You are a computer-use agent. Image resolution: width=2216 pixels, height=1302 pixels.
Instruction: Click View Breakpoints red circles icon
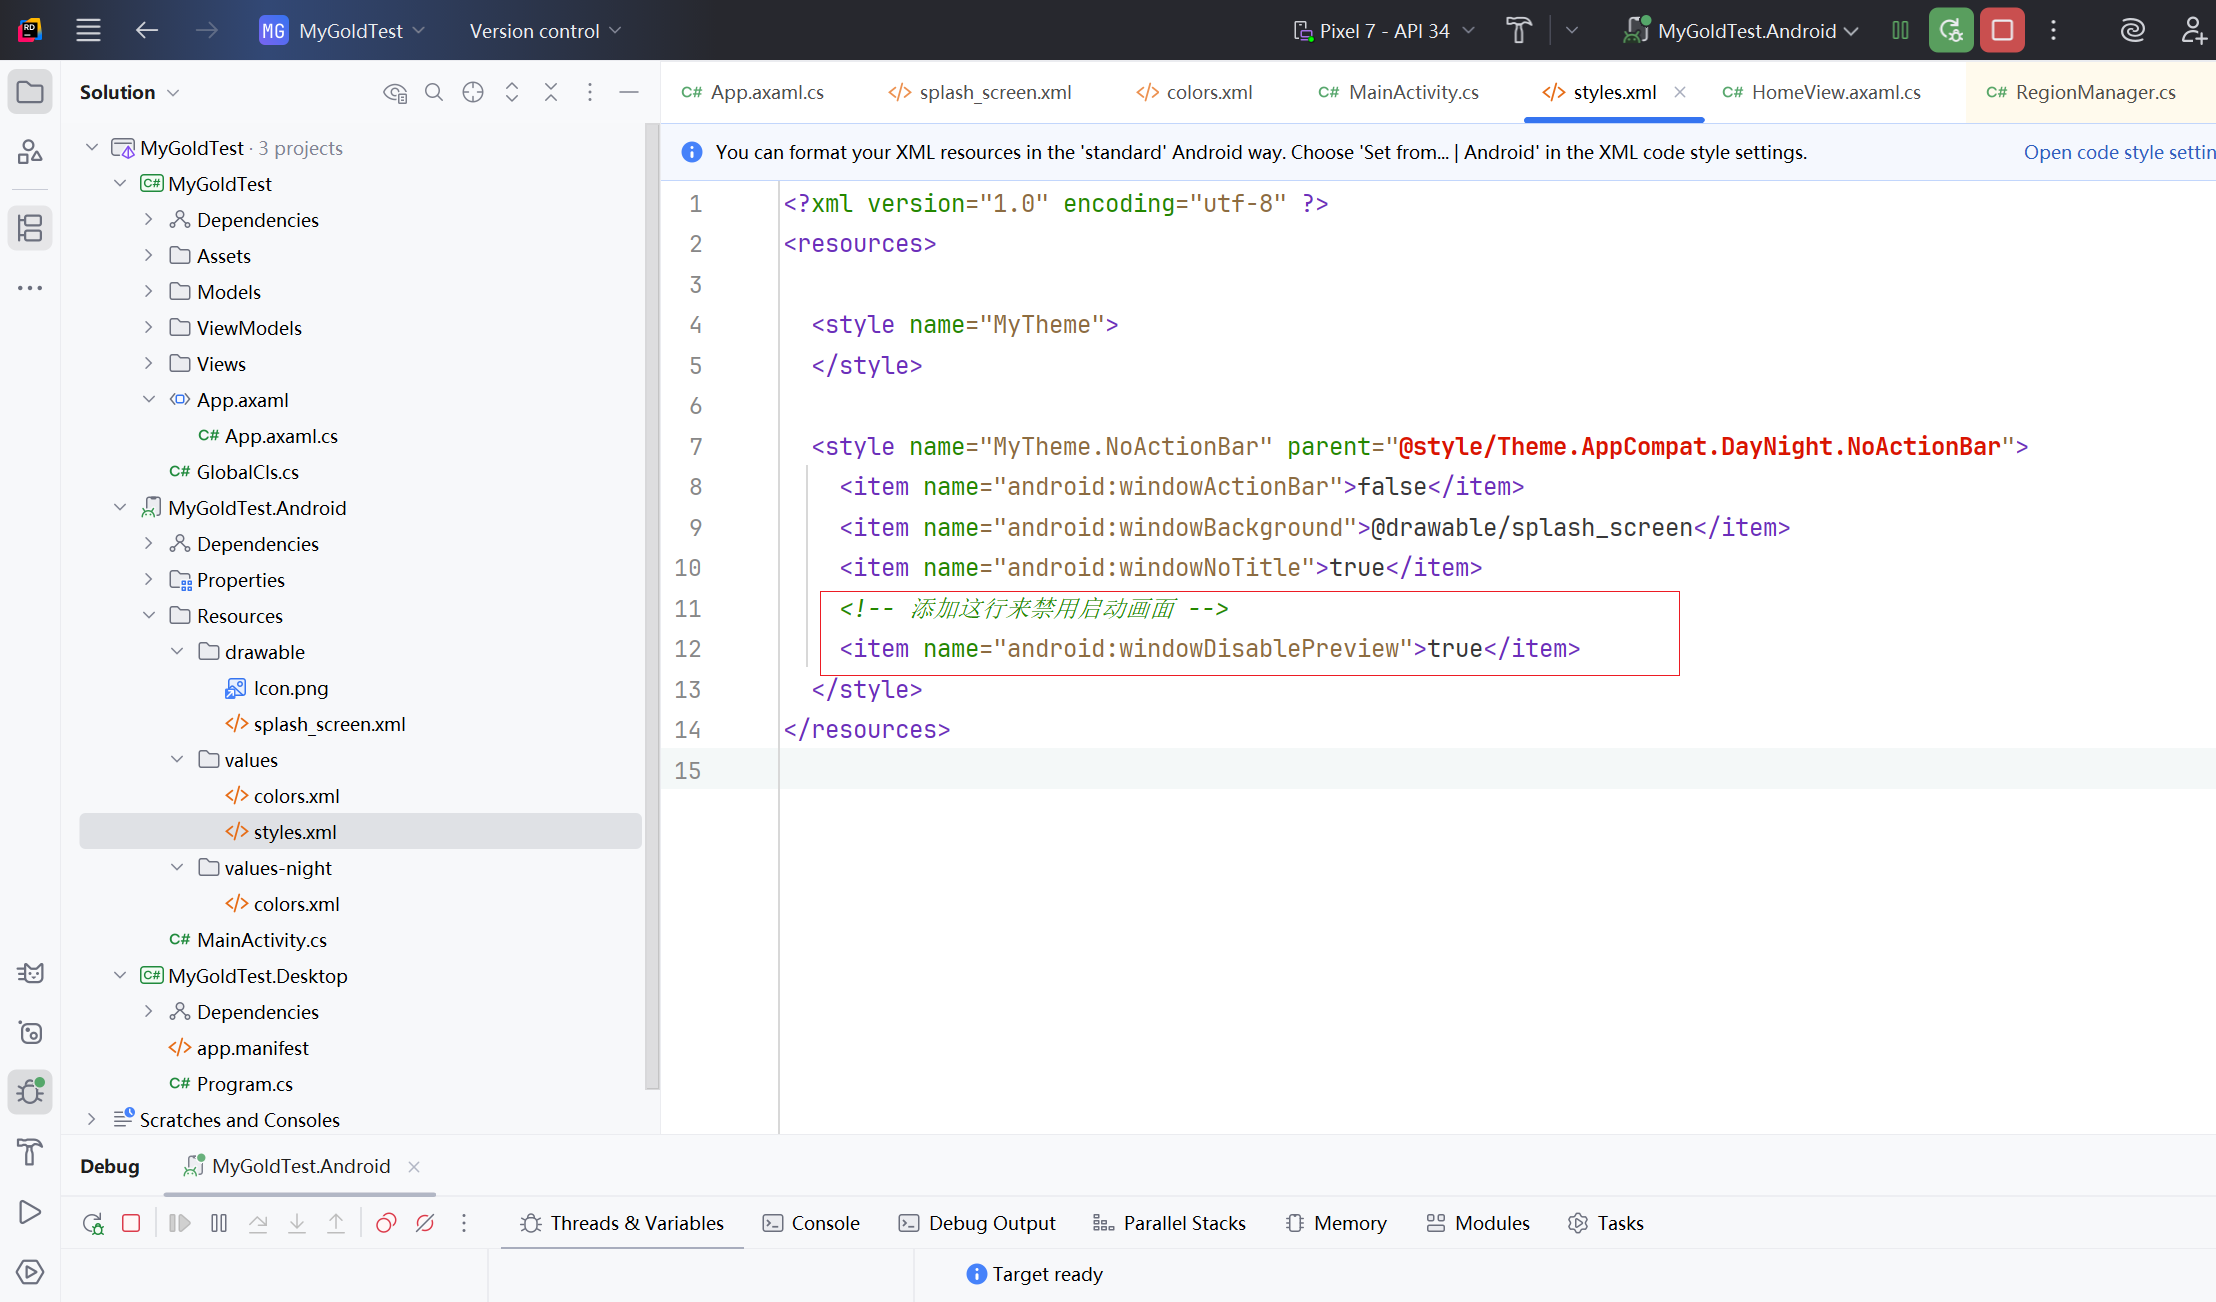tap(386, 1223)
